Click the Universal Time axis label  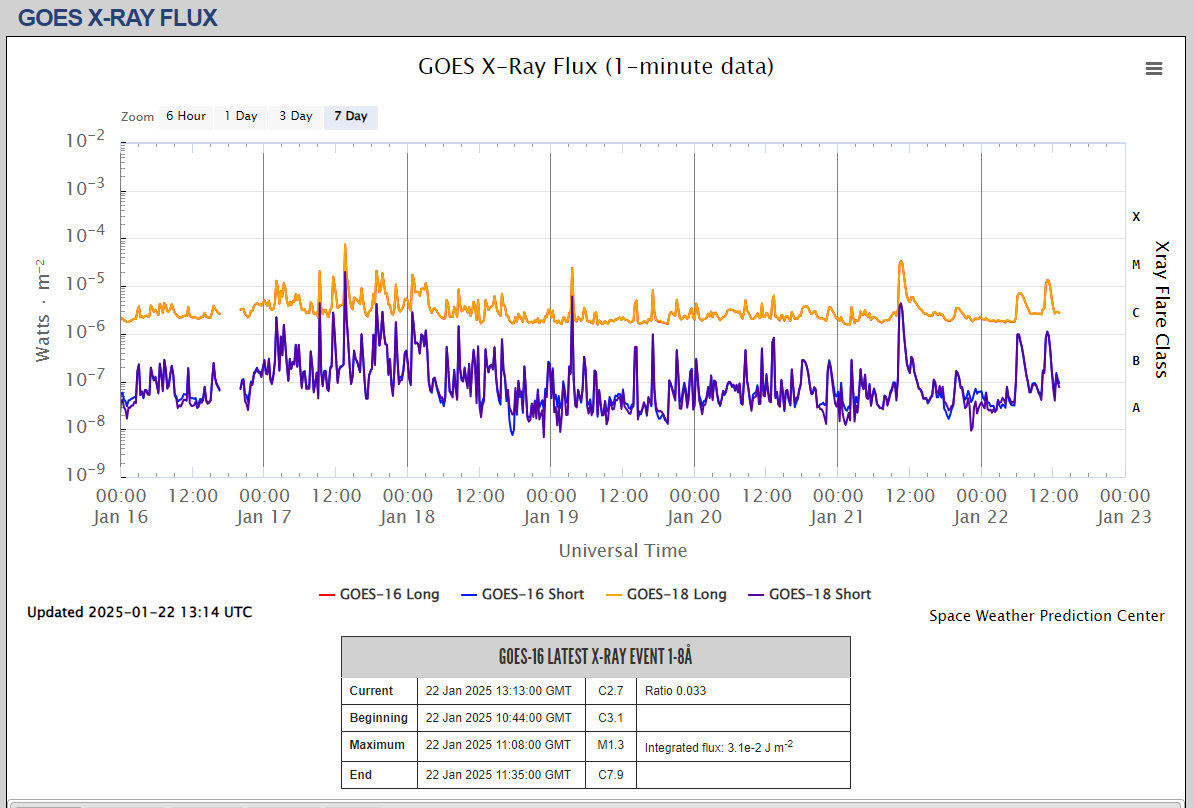pyautogui.click(x=622, y=551)
